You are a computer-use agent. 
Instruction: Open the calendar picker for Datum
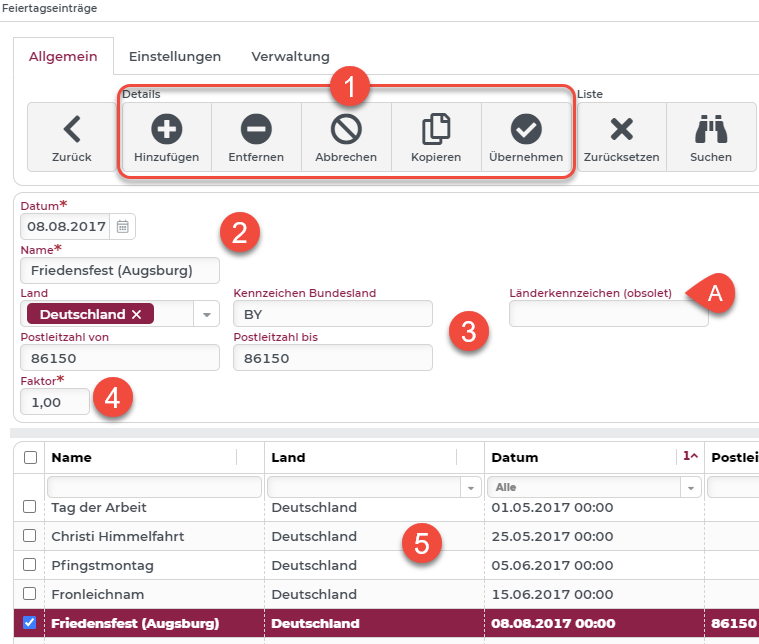122,227
